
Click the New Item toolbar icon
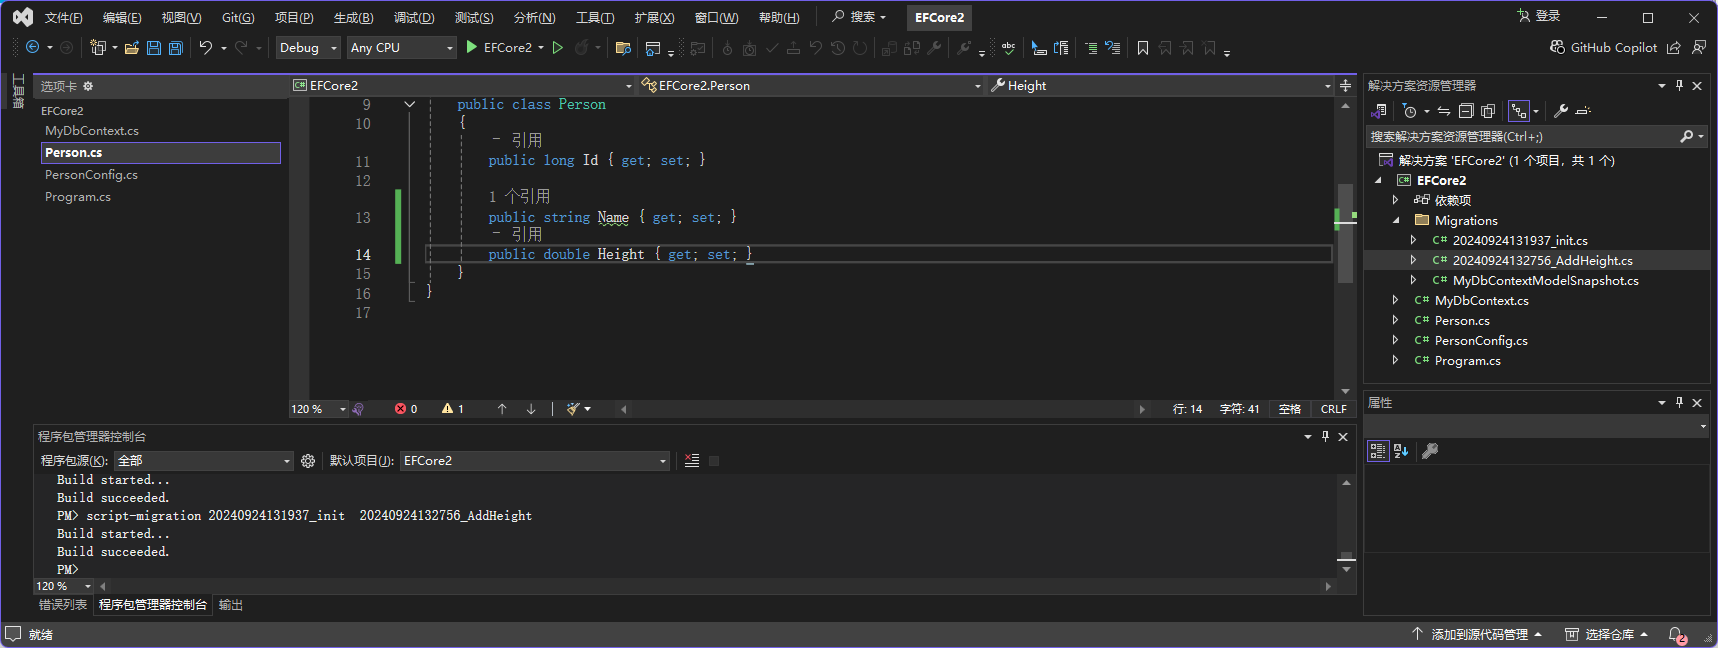98,47
